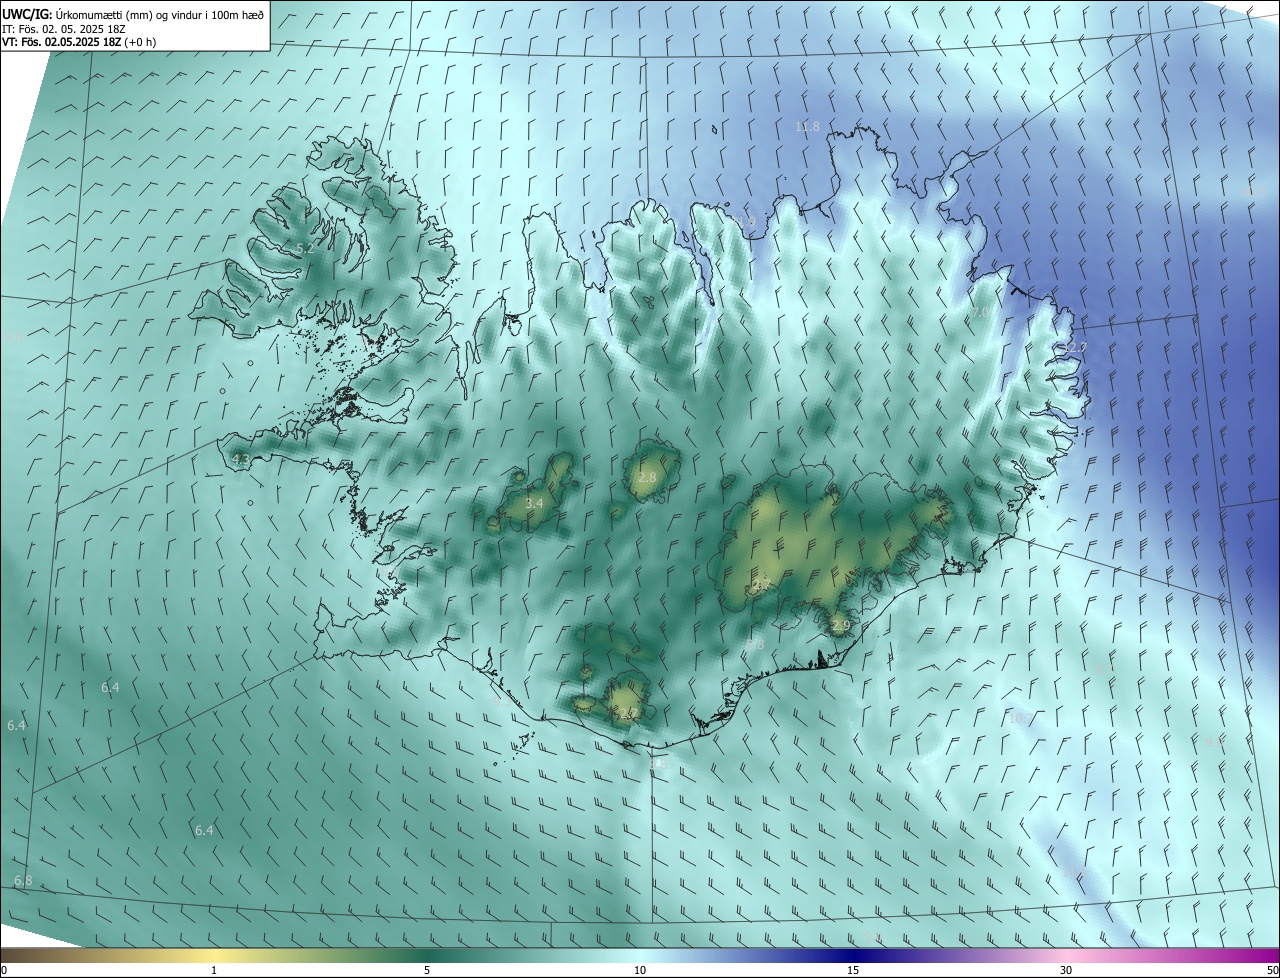
Task: Click the 2.8 value on the central glacier
Action: [647, 478]
